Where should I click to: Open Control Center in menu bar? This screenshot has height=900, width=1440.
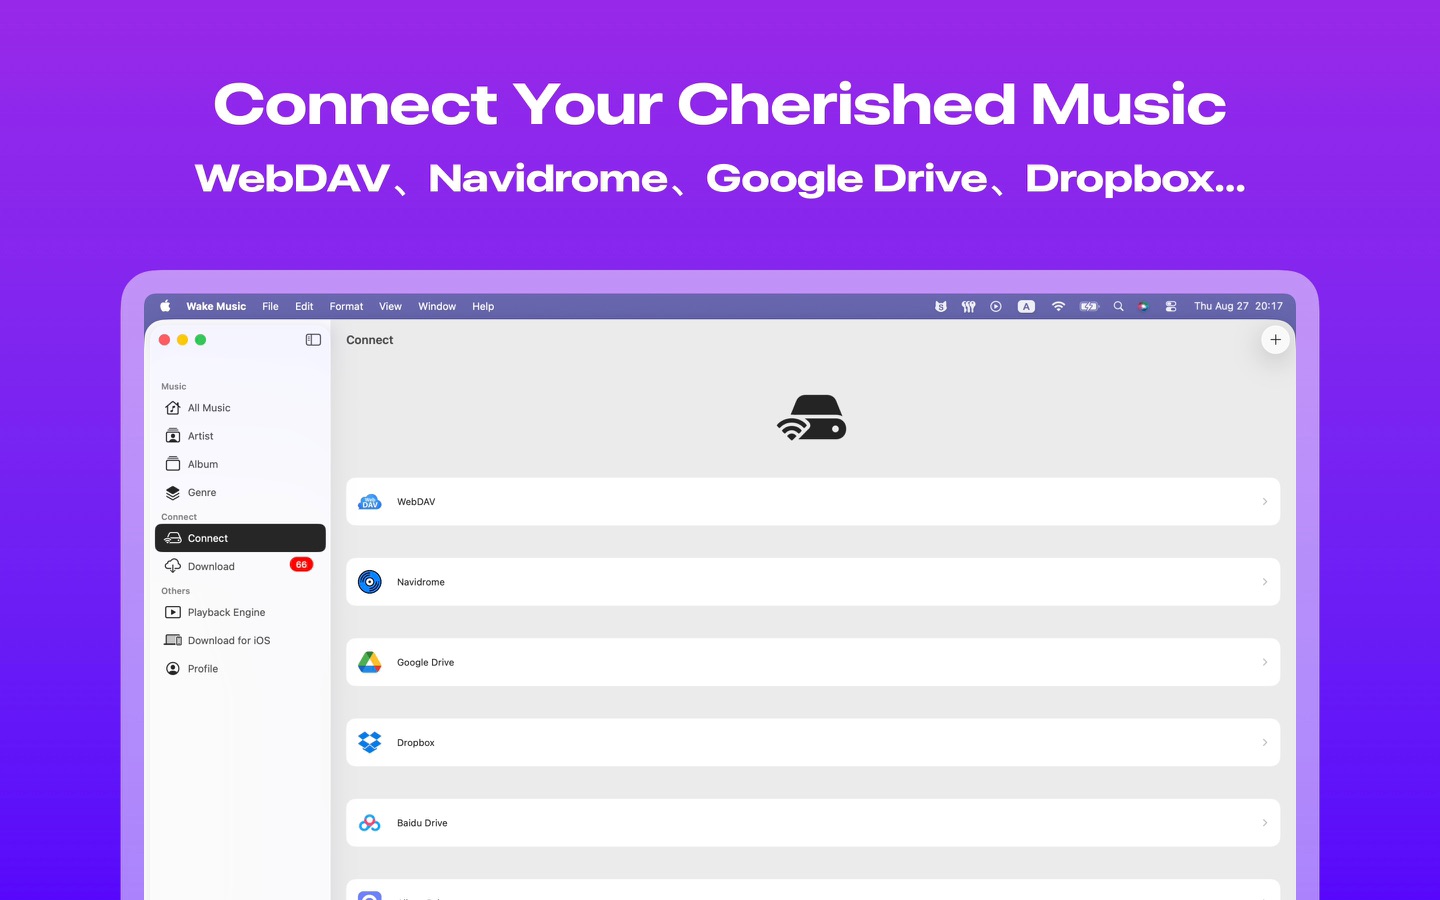(x=1171, y=306)
